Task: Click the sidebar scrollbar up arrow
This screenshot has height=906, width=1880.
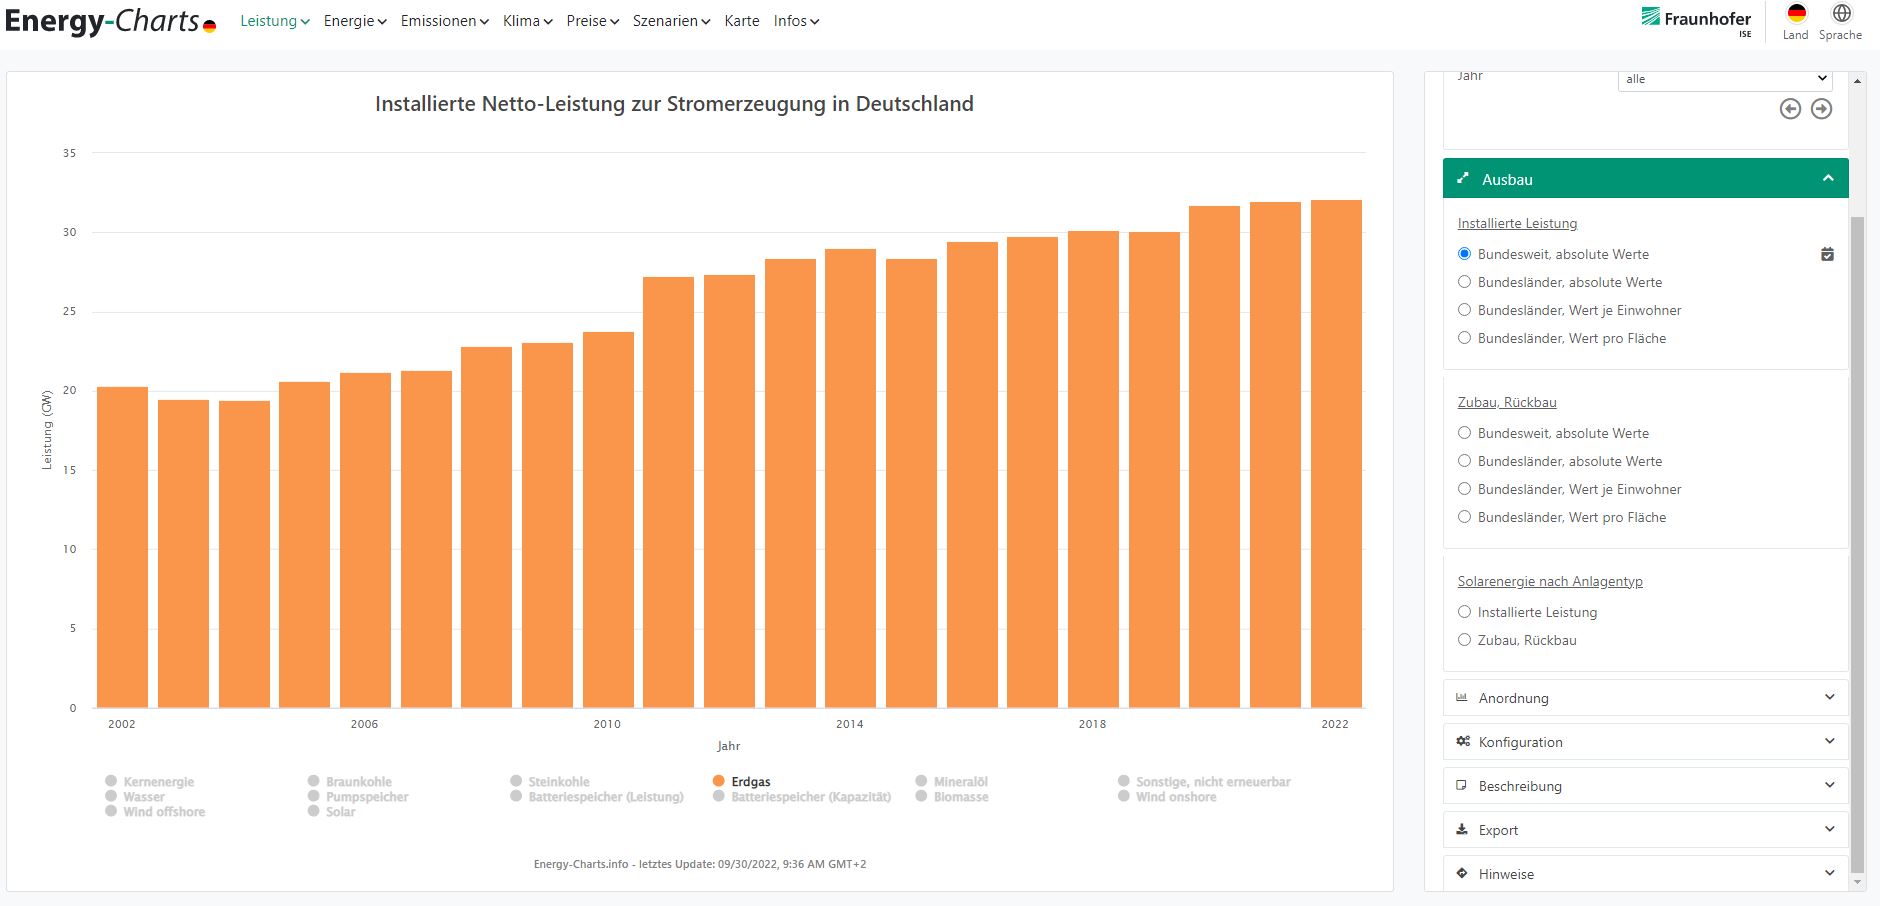Action: [1858, 79]
